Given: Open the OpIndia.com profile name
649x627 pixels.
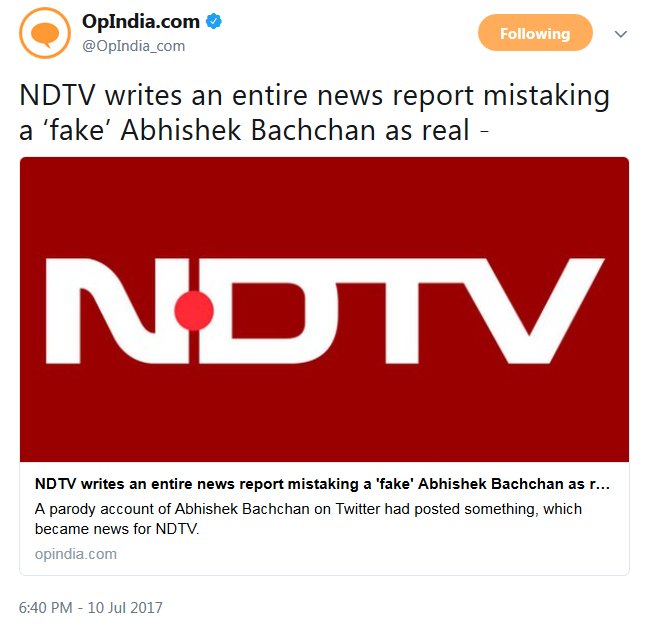Looking at the screenshot, I should pos(141,22).
